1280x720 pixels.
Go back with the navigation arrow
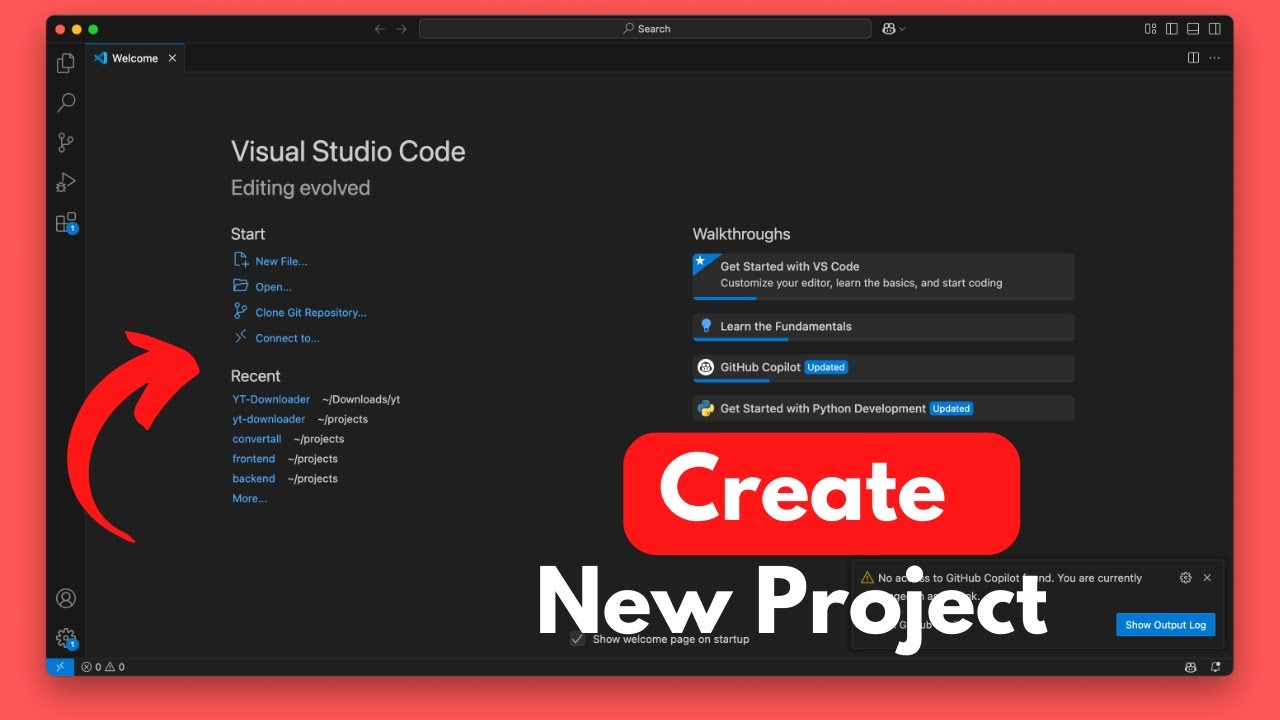click(x=380, y=29)
